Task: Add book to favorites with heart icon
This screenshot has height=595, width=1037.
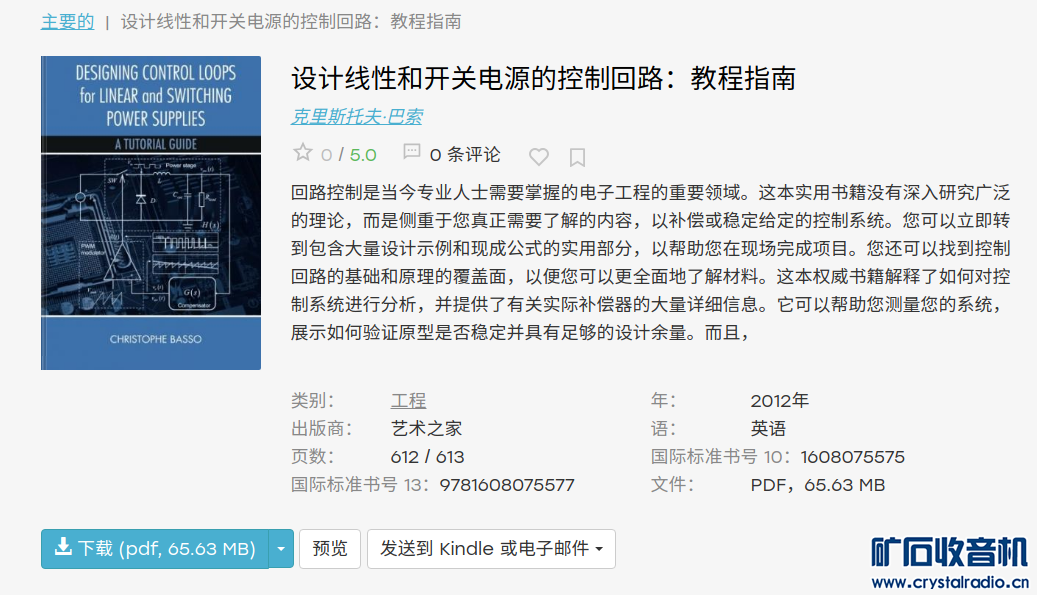Action: pos(539,157)
